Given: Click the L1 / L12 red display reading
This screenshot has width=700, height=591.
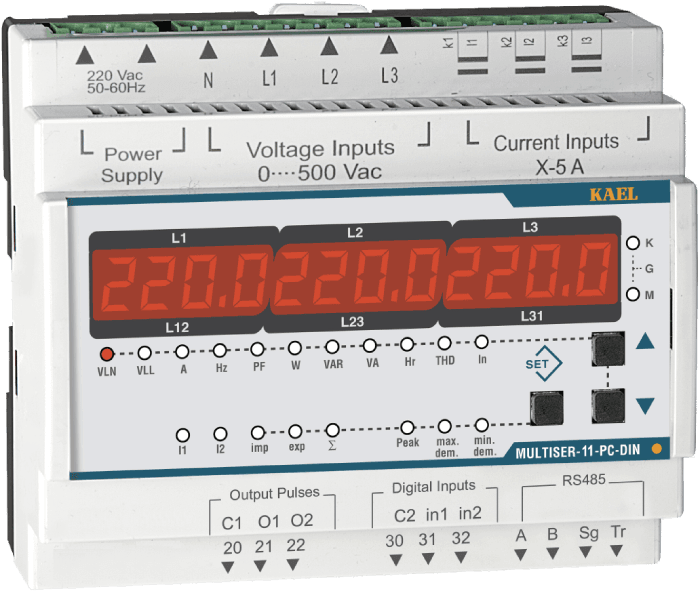Looking at the screenshot, I should (181, 283).
